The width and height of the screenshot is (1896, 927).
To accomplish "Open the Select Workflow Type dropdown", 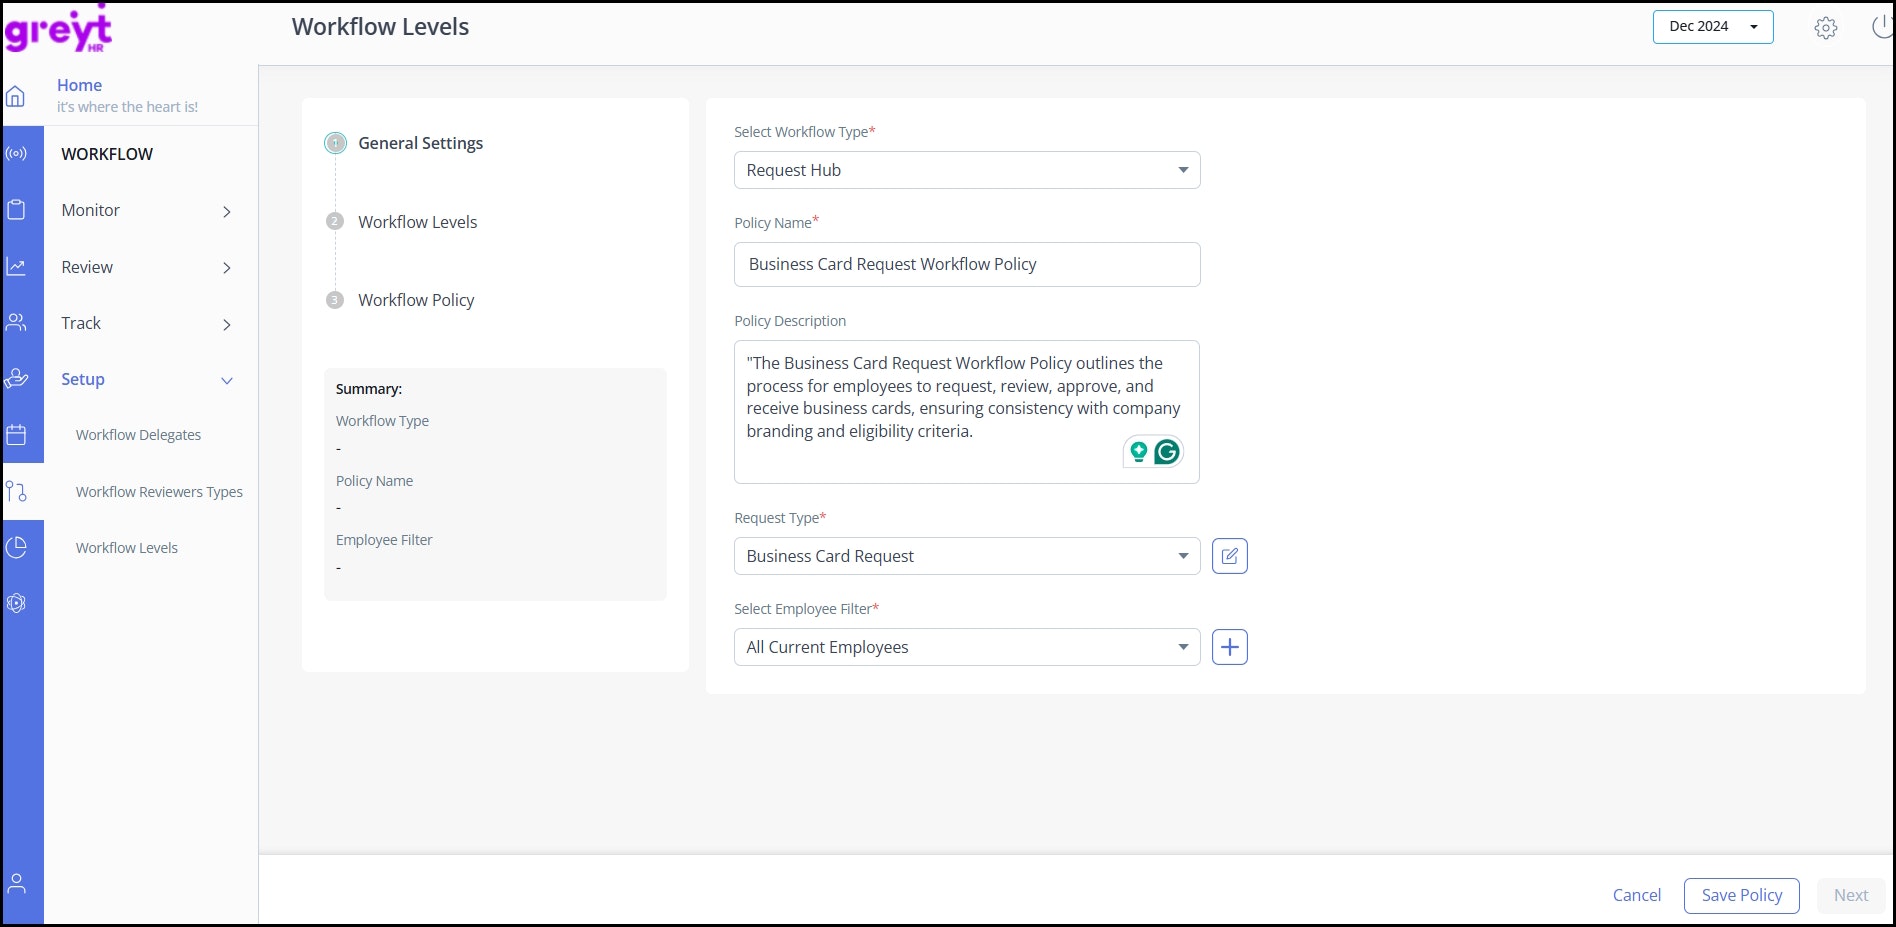I will click(x=967, y=170).
